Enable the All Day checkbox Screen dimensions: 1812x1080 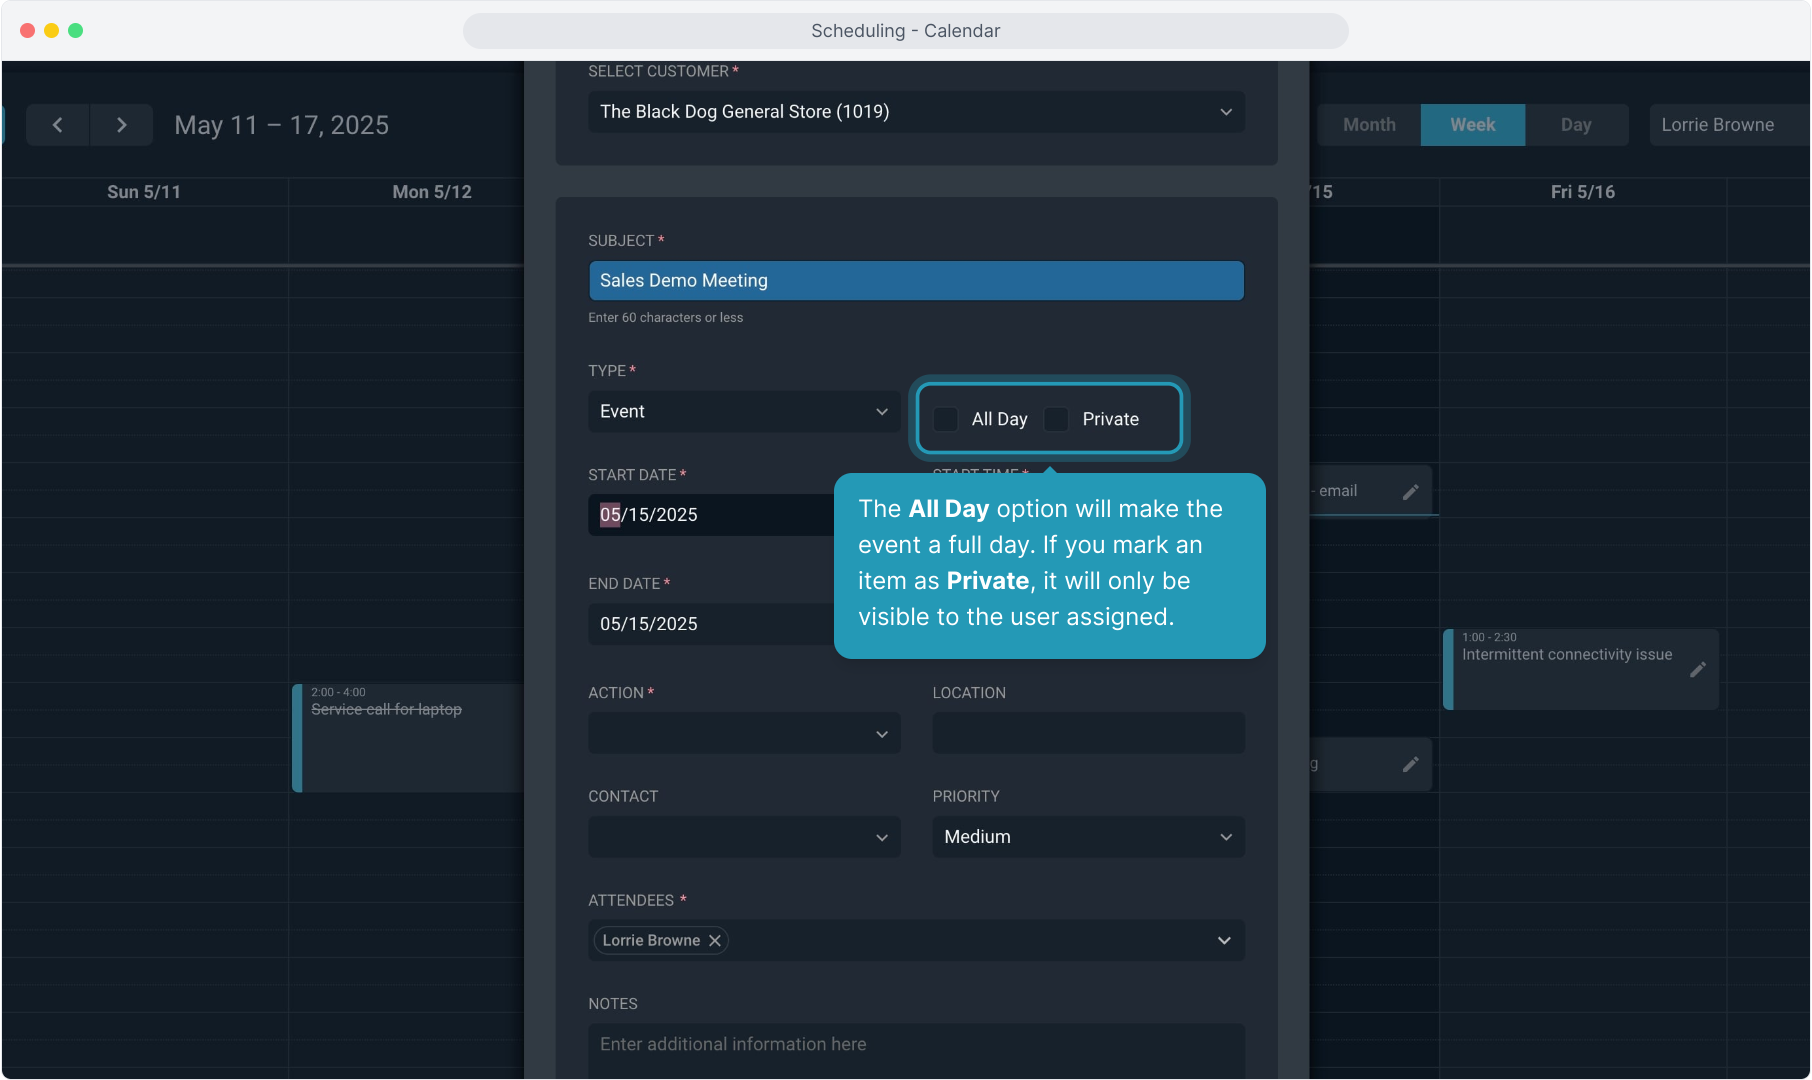click(x=946, y=419)
